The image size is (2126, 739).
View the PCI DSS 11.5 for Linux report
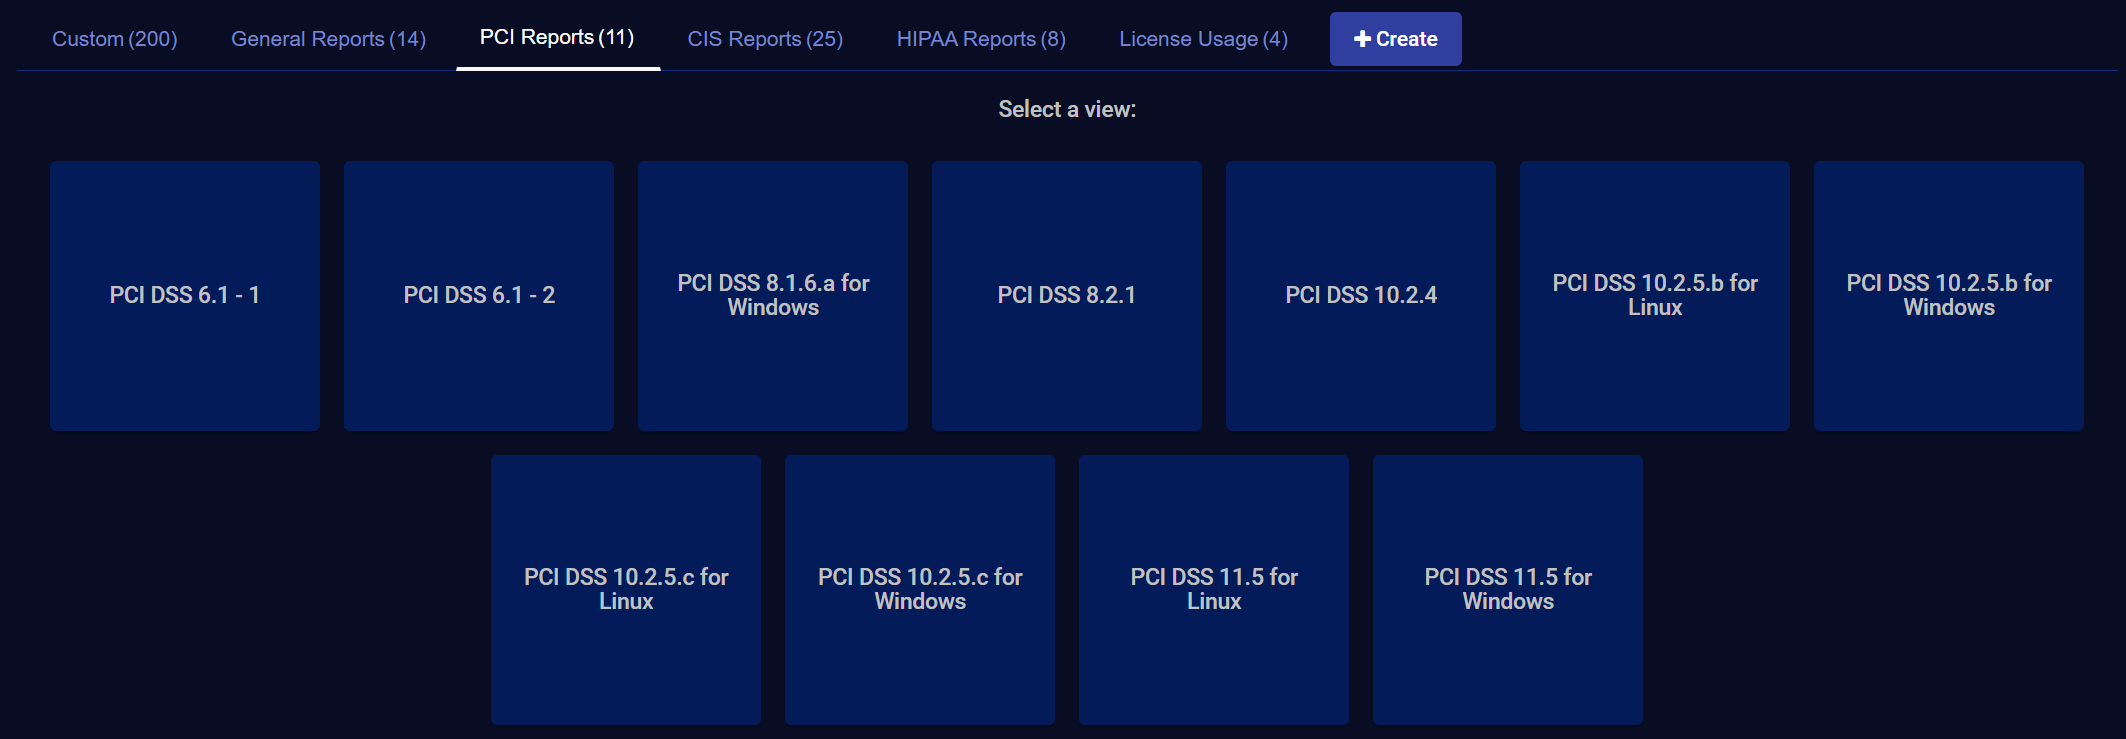[1214, 590]
